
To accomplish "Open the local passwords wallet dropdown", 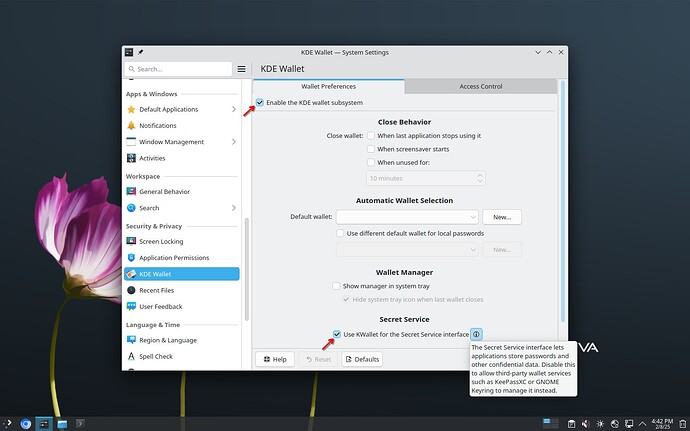I will click(x=407, y=250).
